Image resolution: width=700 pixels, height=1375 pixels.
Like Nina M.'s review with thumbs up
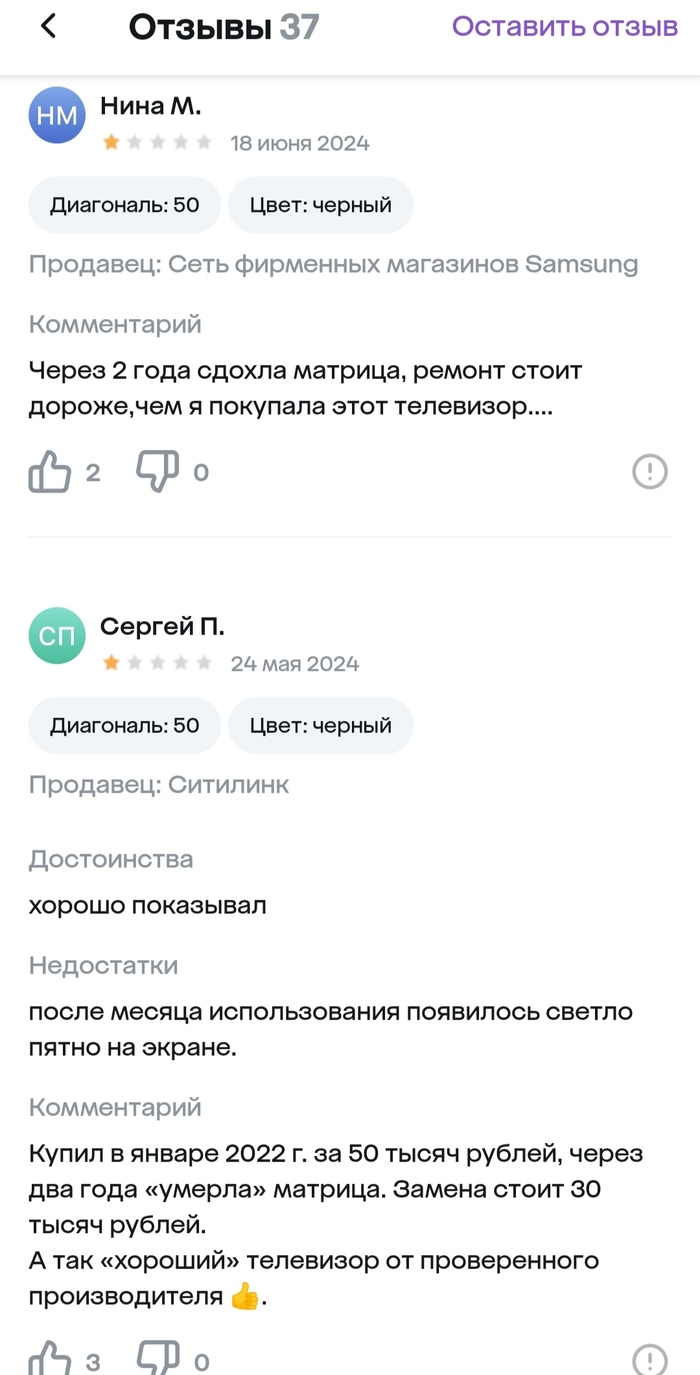[50, 472]
